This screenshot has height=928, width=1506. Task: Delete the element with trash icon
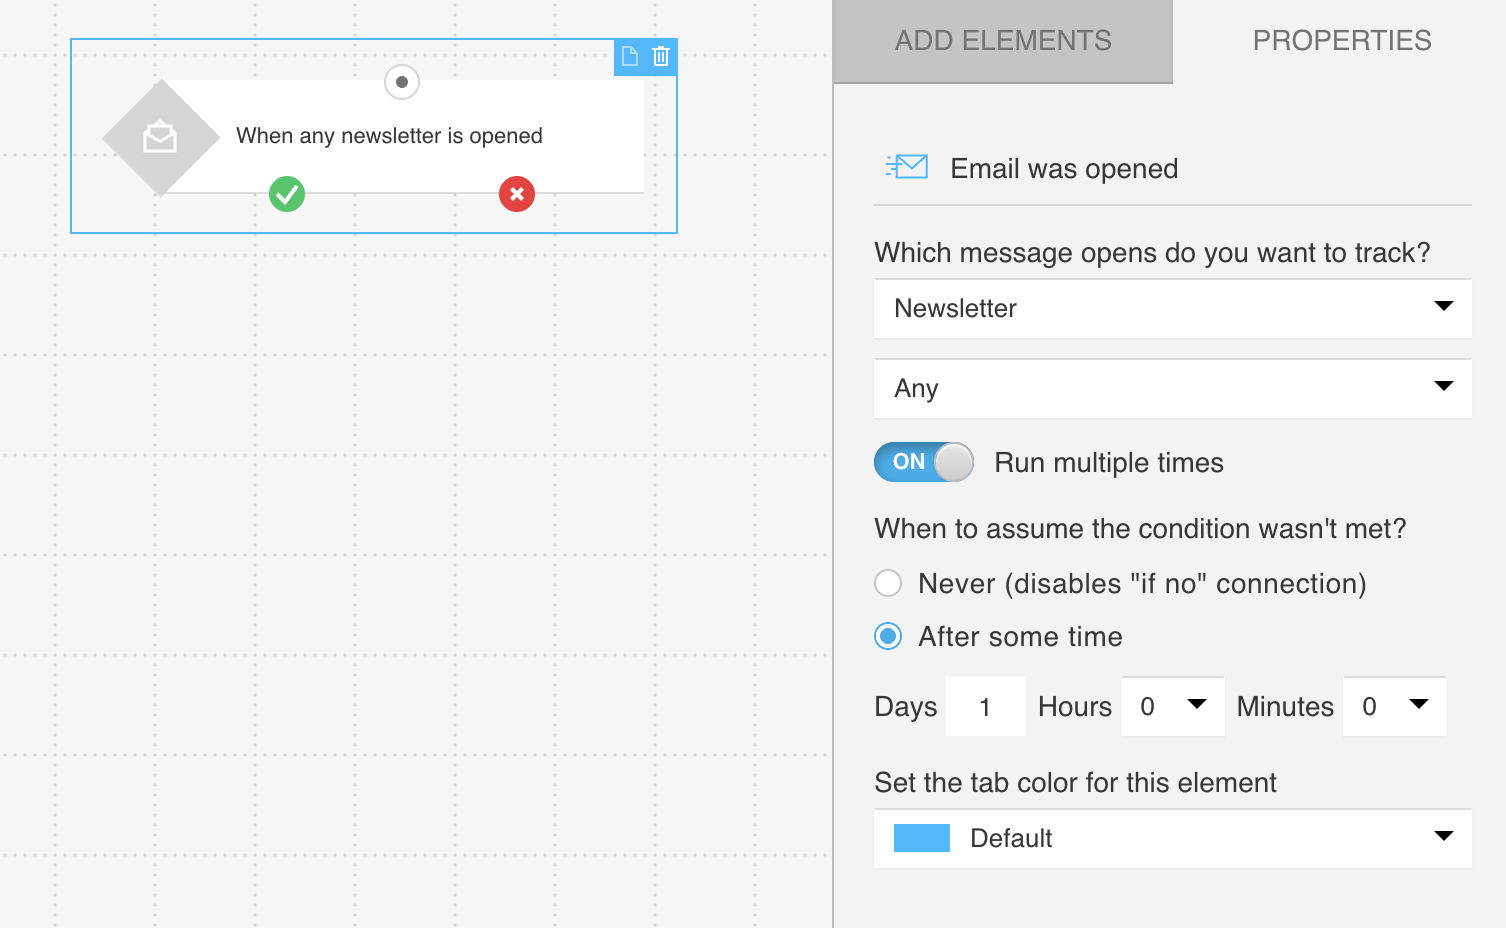tap(661, 56)
